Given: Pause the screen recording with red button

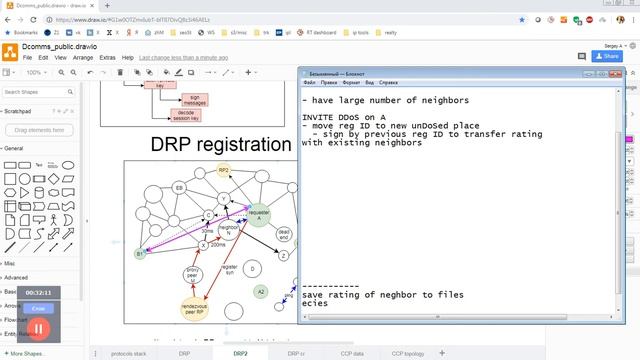Looking at the screenshot, I should (x=38, y=329).
